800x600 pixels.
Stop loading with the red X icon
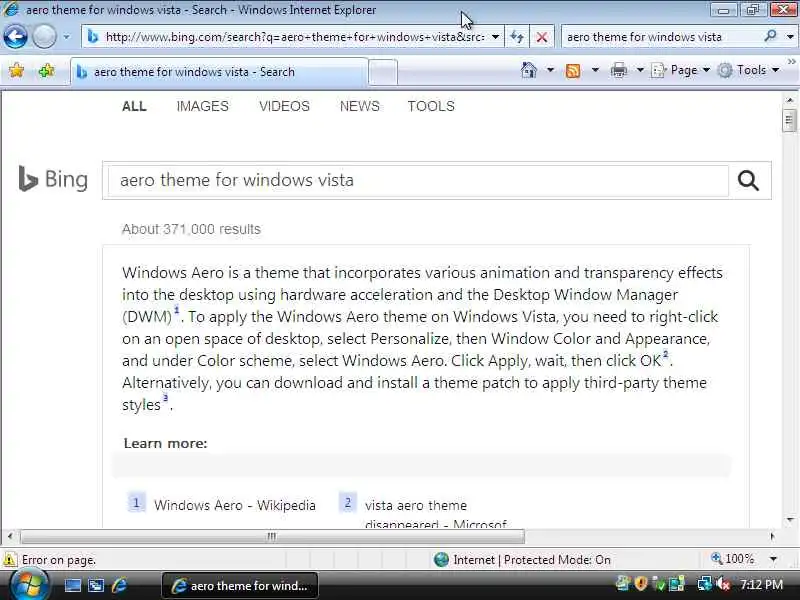click(542, 37)
